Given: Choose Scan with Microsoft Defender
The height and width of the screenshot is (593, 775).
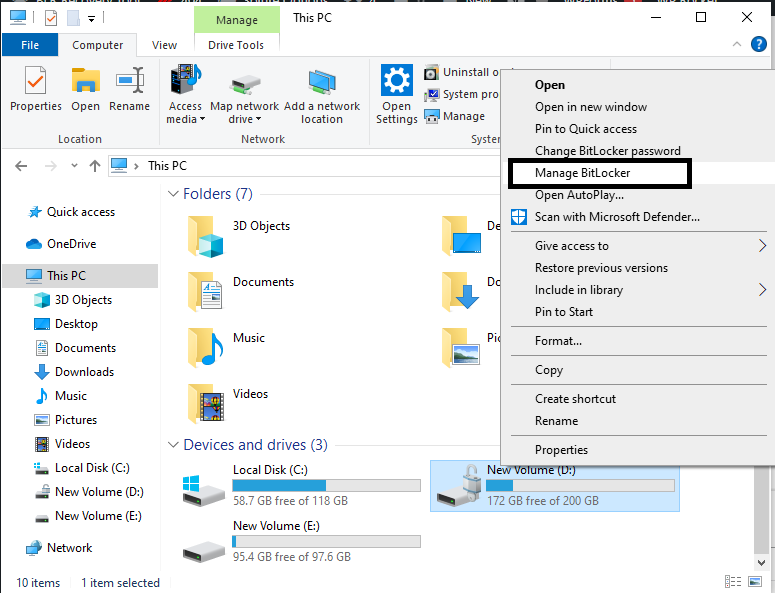Looking at the screenshot, I should pos(617,217).
